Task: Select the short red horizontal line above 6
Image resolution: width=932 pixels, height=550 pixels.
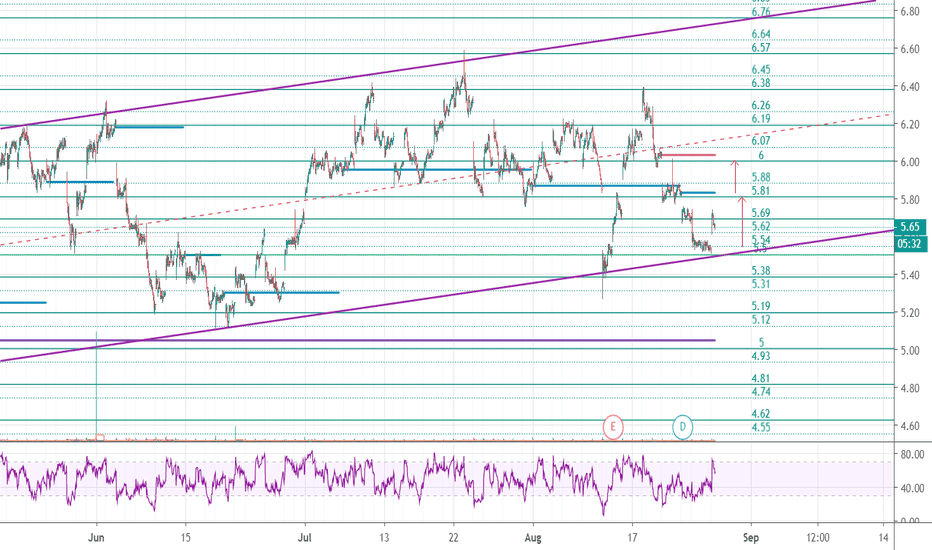Action: [x=688, y=155]
